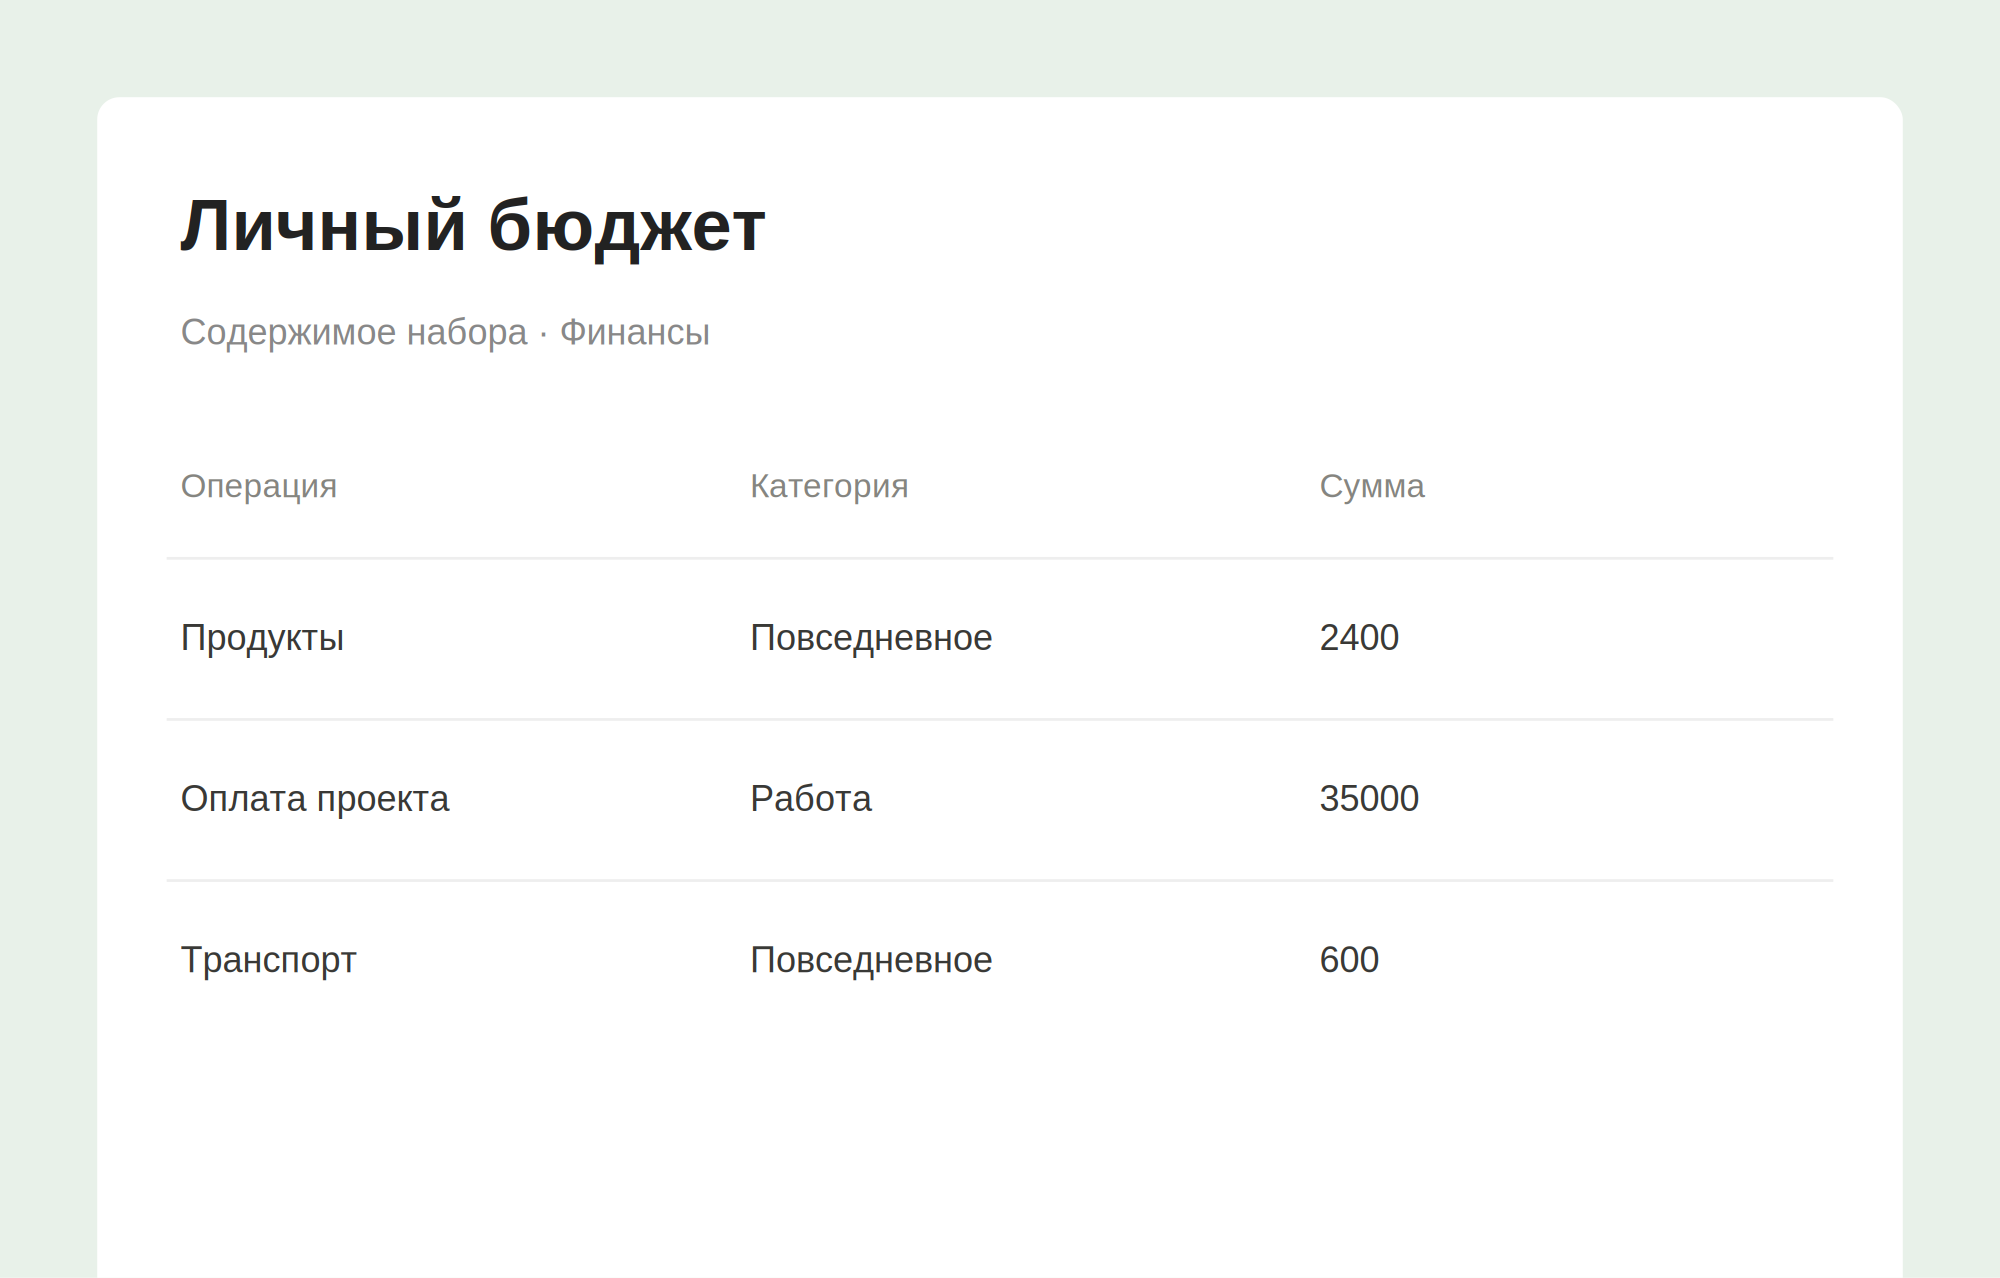
Task: Select 'Повседневное' in the Транспорт row
Action: coord(871,960)
